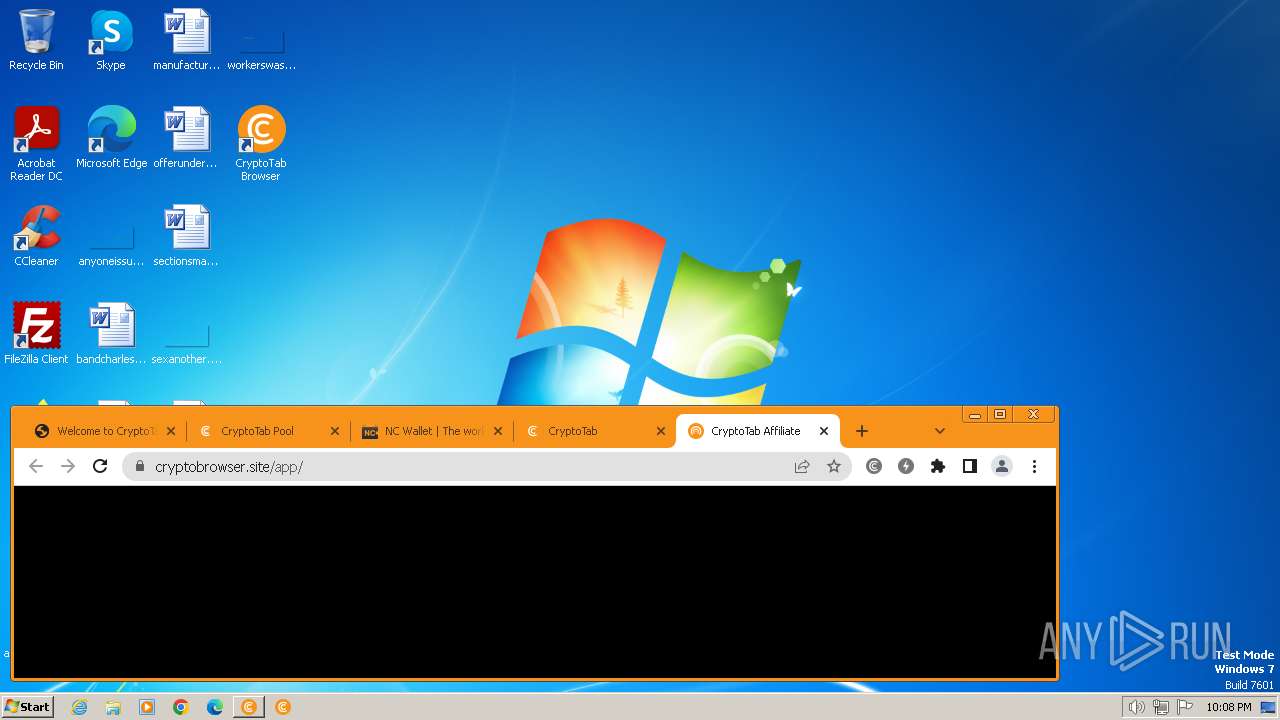The height and width of the screenshot is (720, 1280).
Task: Bookmark this page with the star icon
Action: pos(834,466)
